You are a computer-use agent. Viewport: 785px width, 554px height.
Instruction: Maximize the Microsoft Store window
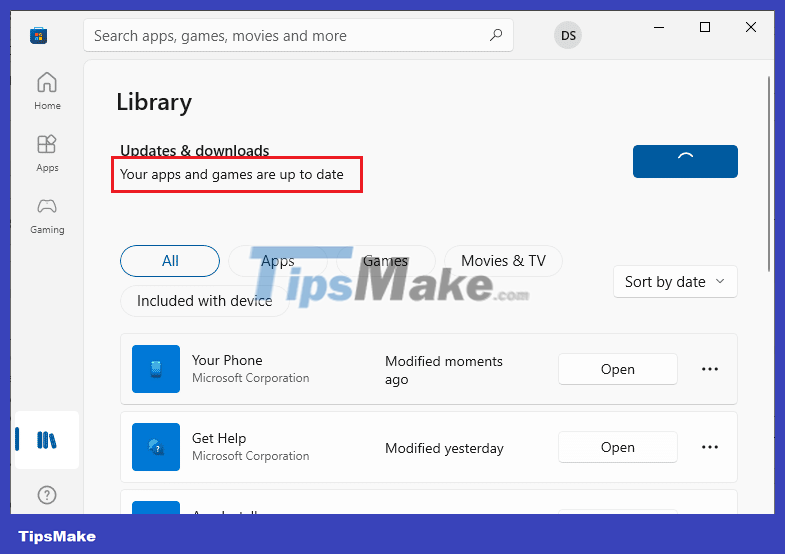tap(704, 27)
